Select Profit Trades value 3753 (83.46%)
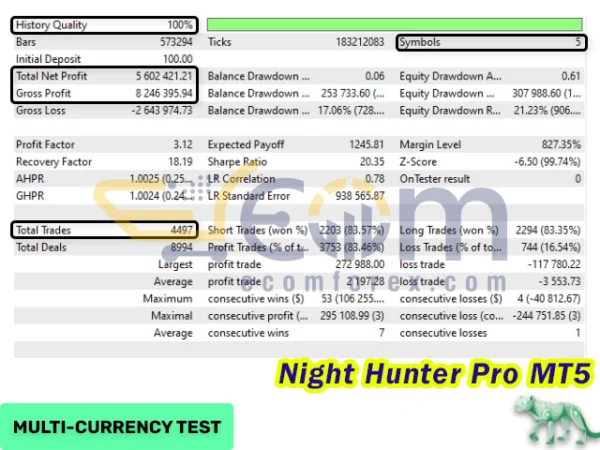The height and width of the screenshot is (450, 600). [352, 247]
